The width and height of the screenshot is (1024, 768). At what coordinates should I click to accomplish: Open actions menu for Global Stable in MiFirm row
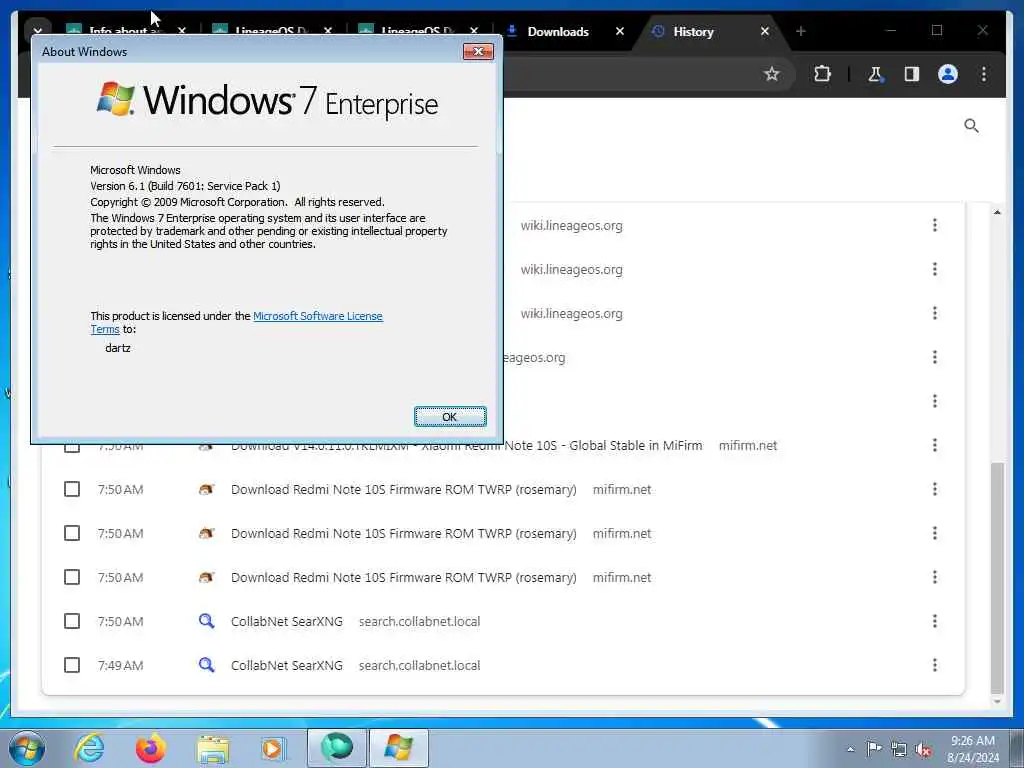point(935,445)
